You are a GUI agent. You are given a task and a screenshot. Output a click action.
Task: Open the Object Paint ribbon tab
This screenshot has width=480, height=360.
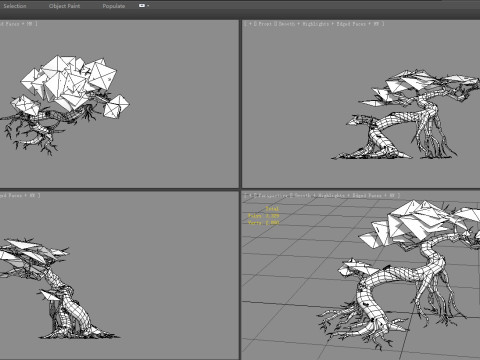pos(64,6)
